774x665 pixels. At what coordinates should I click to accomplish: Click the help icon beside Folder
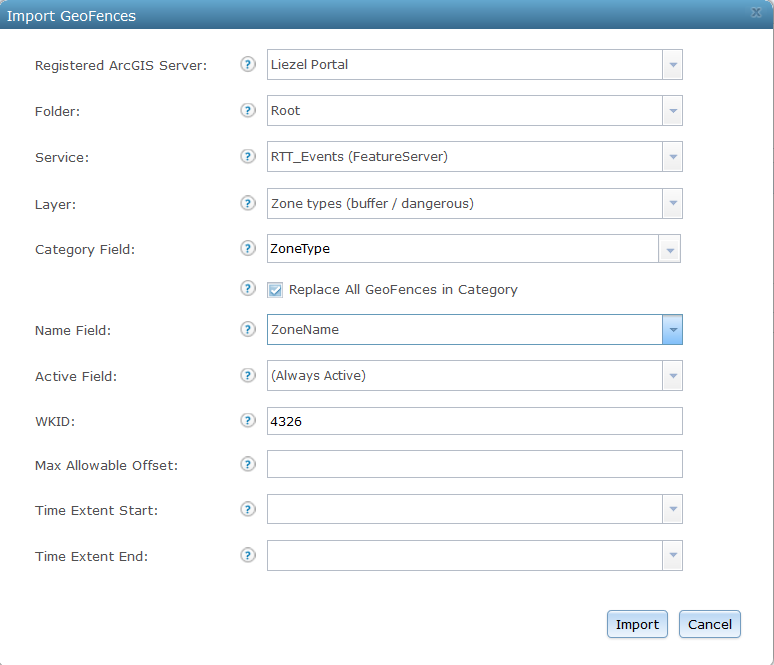248,111
